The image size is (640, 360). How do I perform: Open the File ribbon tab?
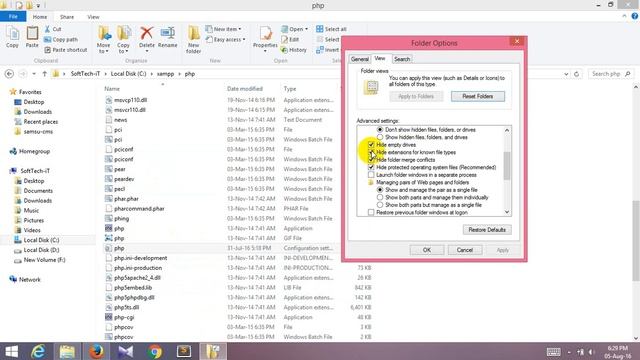[13, 17]
